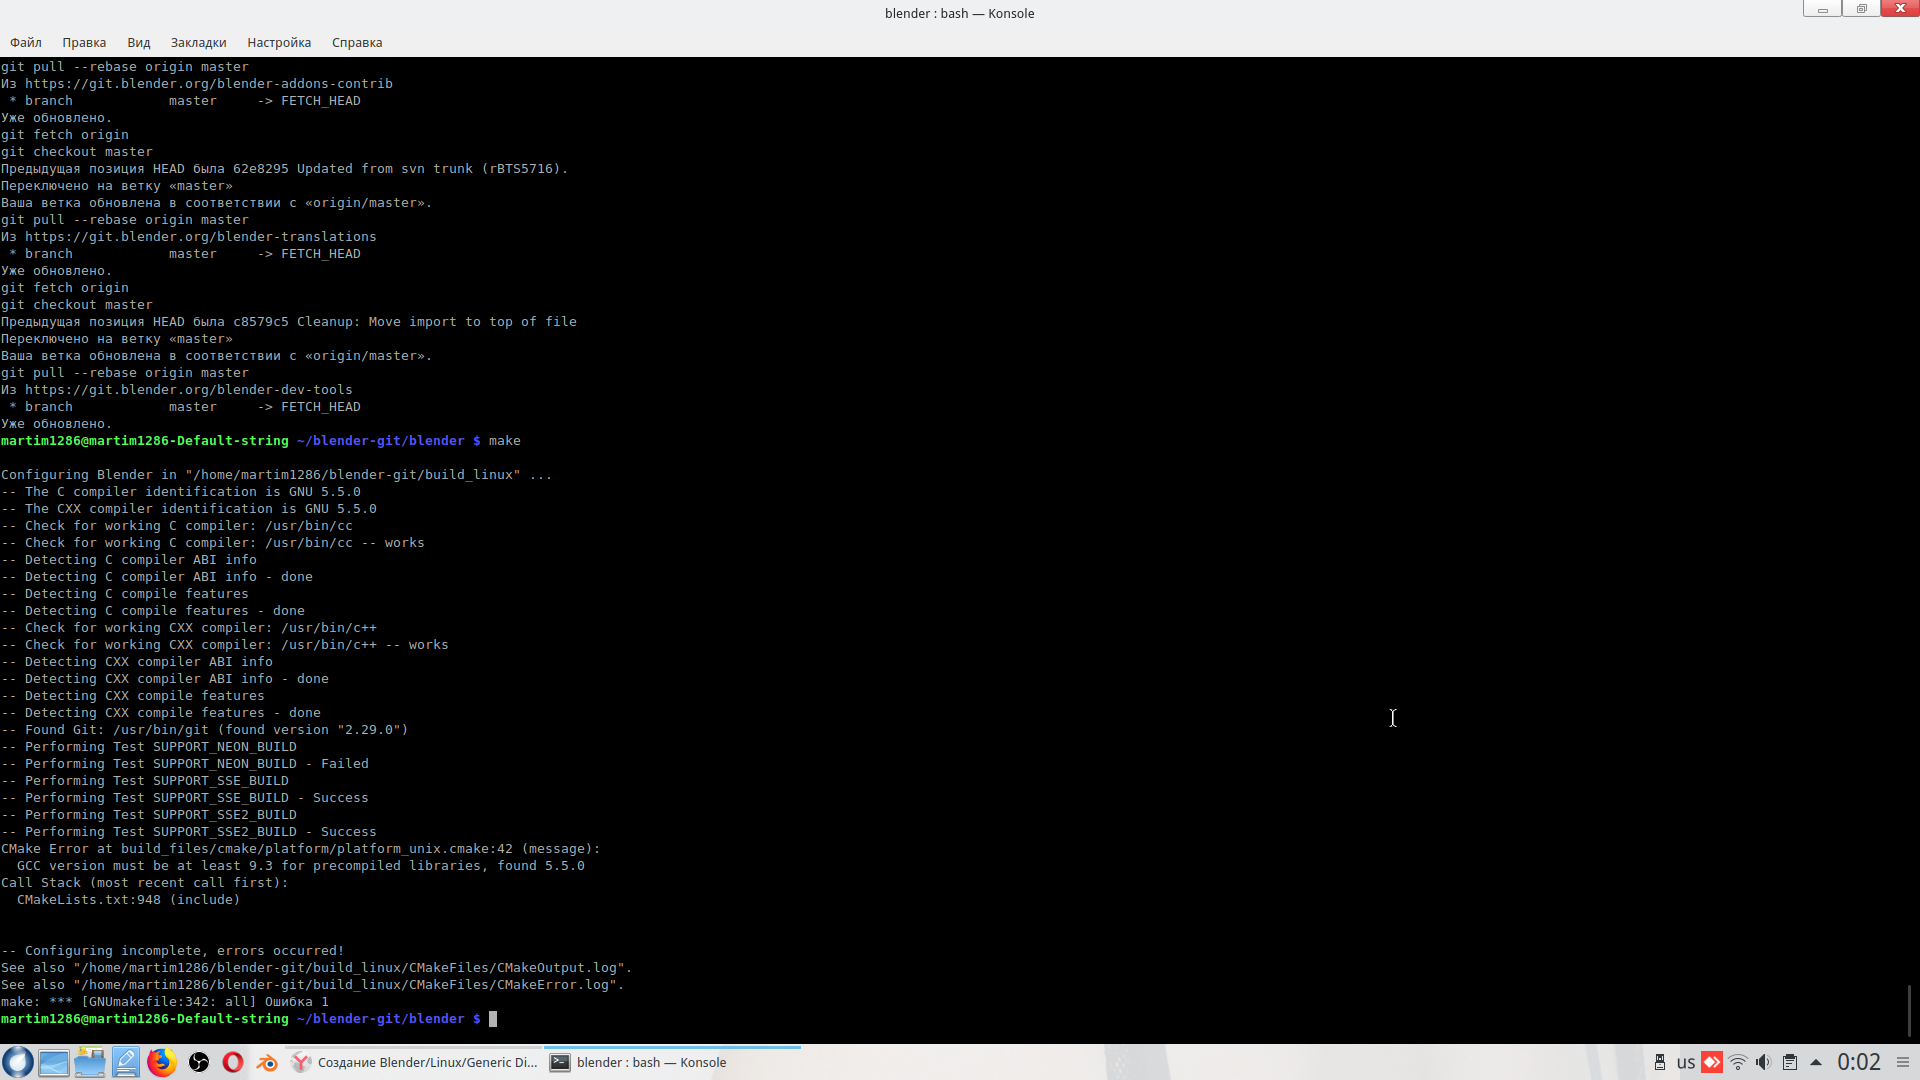
Task: Launch the file manager from taskbar
Action: click(90, 1062)
